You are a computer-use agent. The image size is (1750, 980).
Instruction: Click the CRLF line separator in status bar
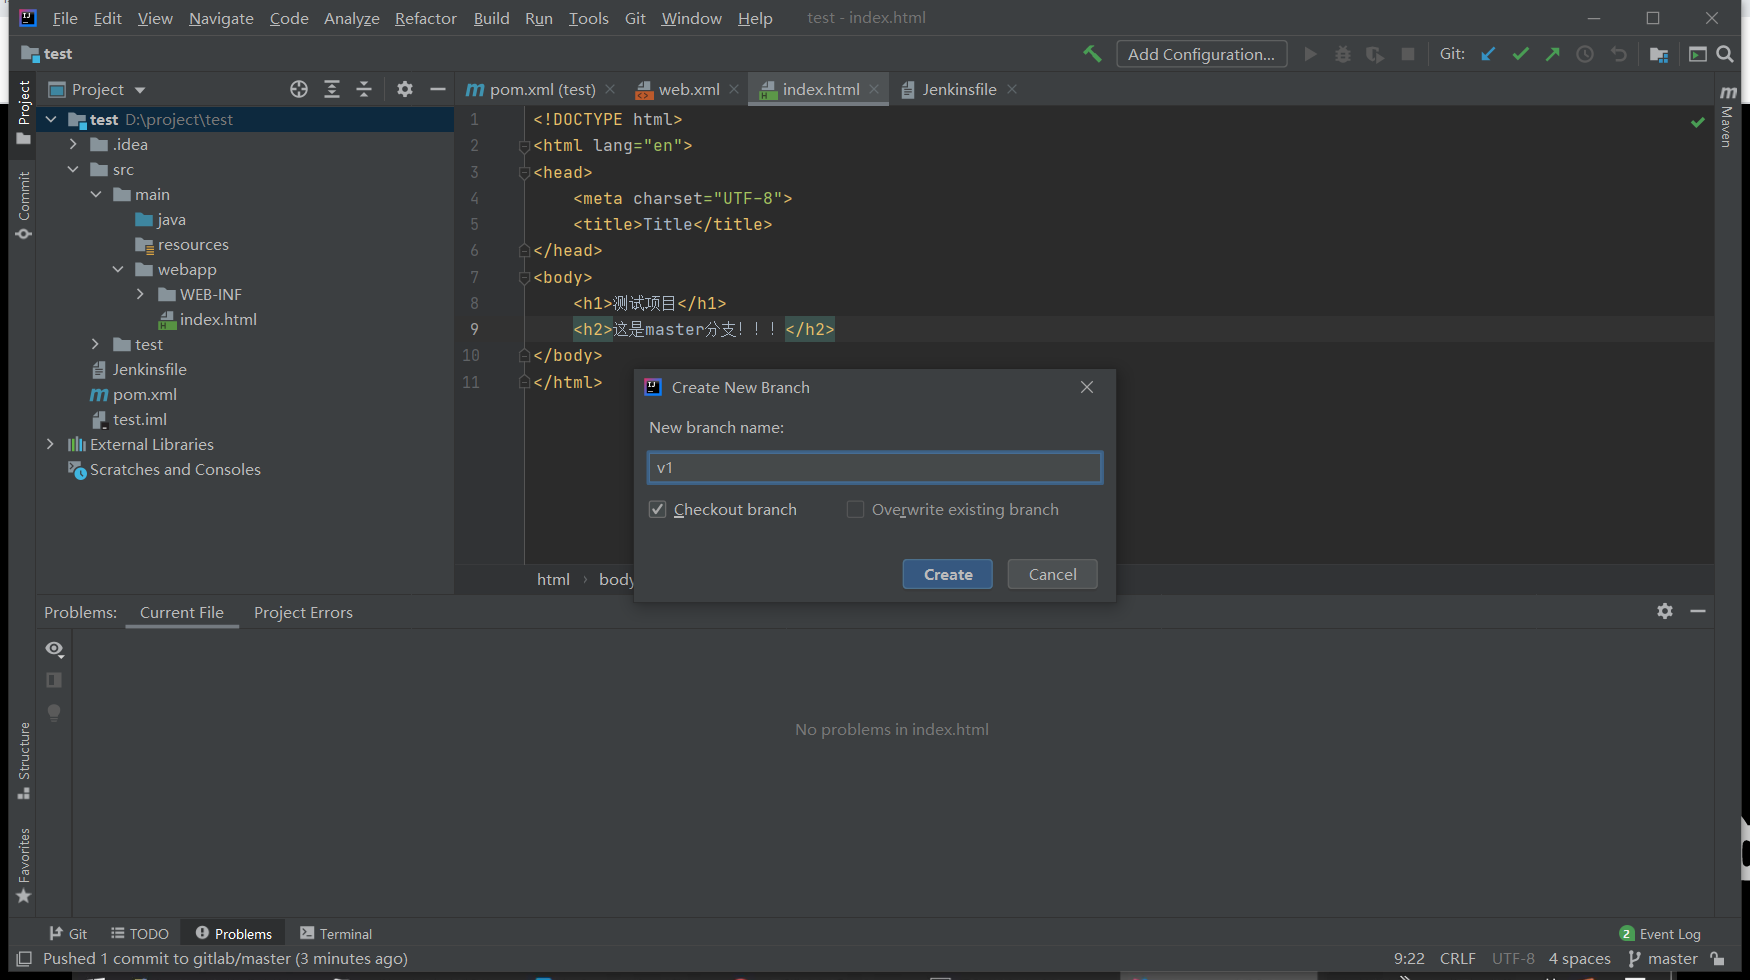click(1457, 958)
